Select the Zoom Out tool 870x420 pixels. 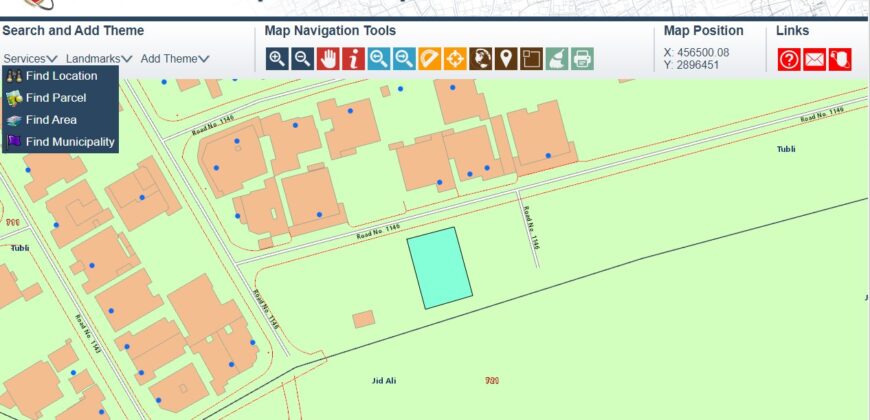(302, 58)
